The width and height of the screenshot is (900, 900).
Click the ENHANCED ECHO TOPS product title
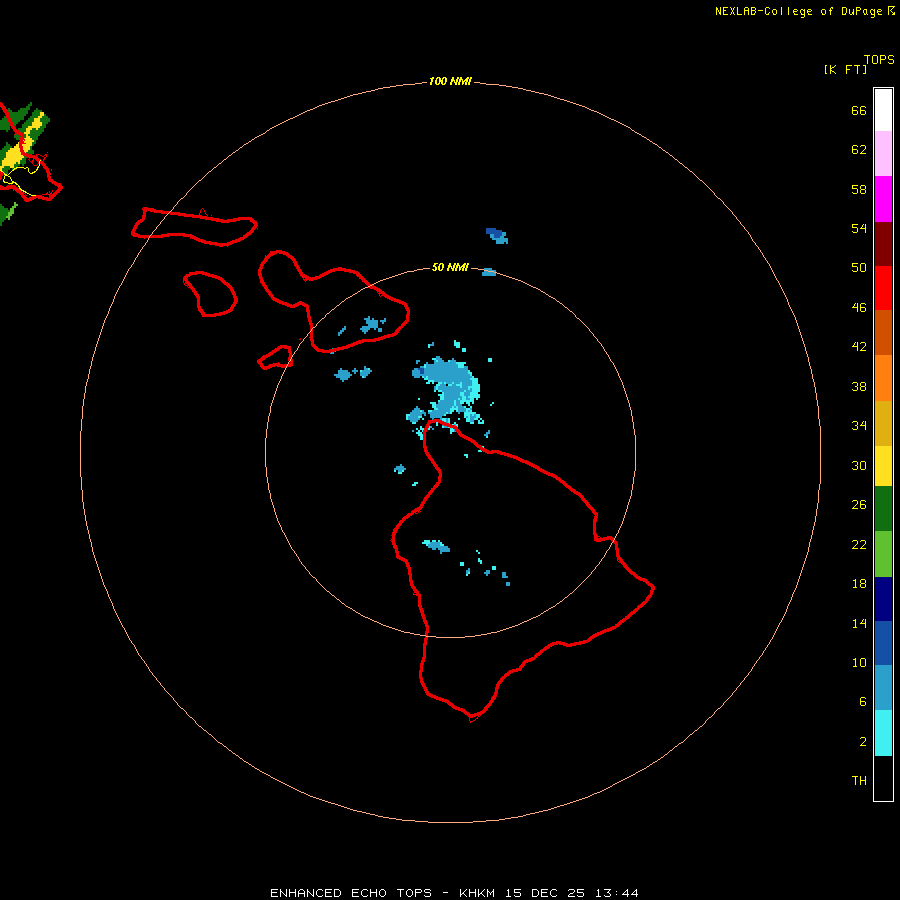click(x=351, y=893)
